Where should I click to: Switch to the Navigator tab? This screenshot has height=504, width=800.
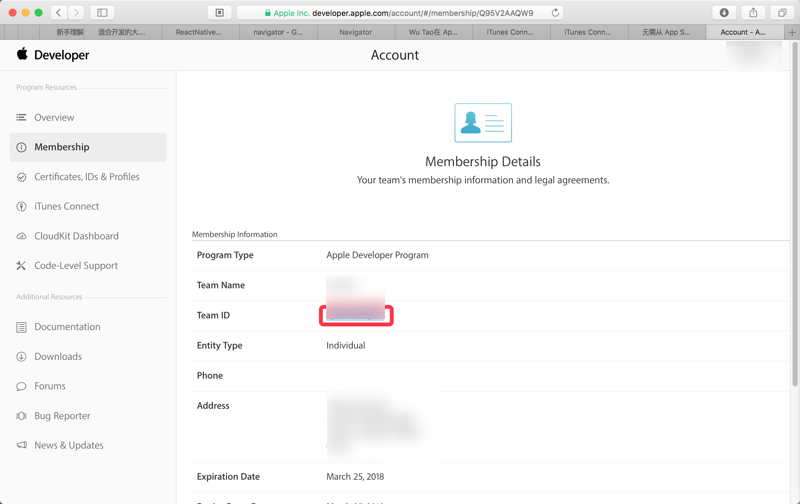click(356, 32)
